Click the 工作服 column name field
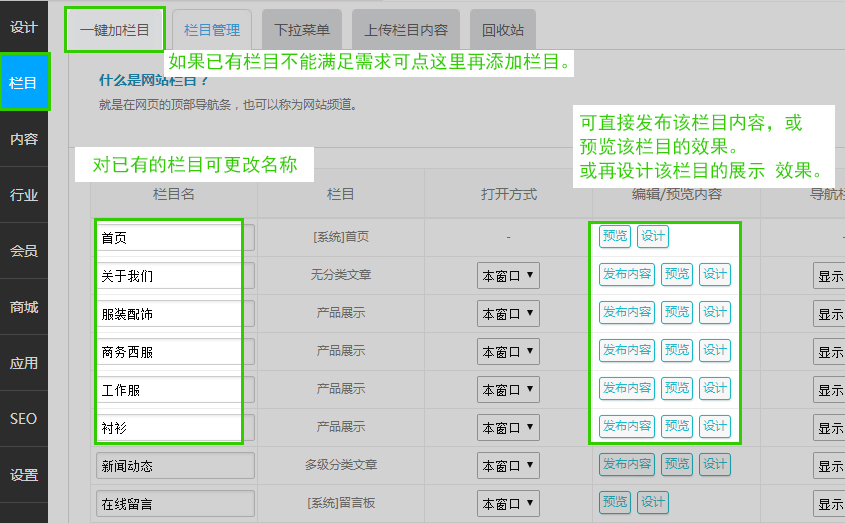This screenshot has width=845, height=524. coord(170,390)
